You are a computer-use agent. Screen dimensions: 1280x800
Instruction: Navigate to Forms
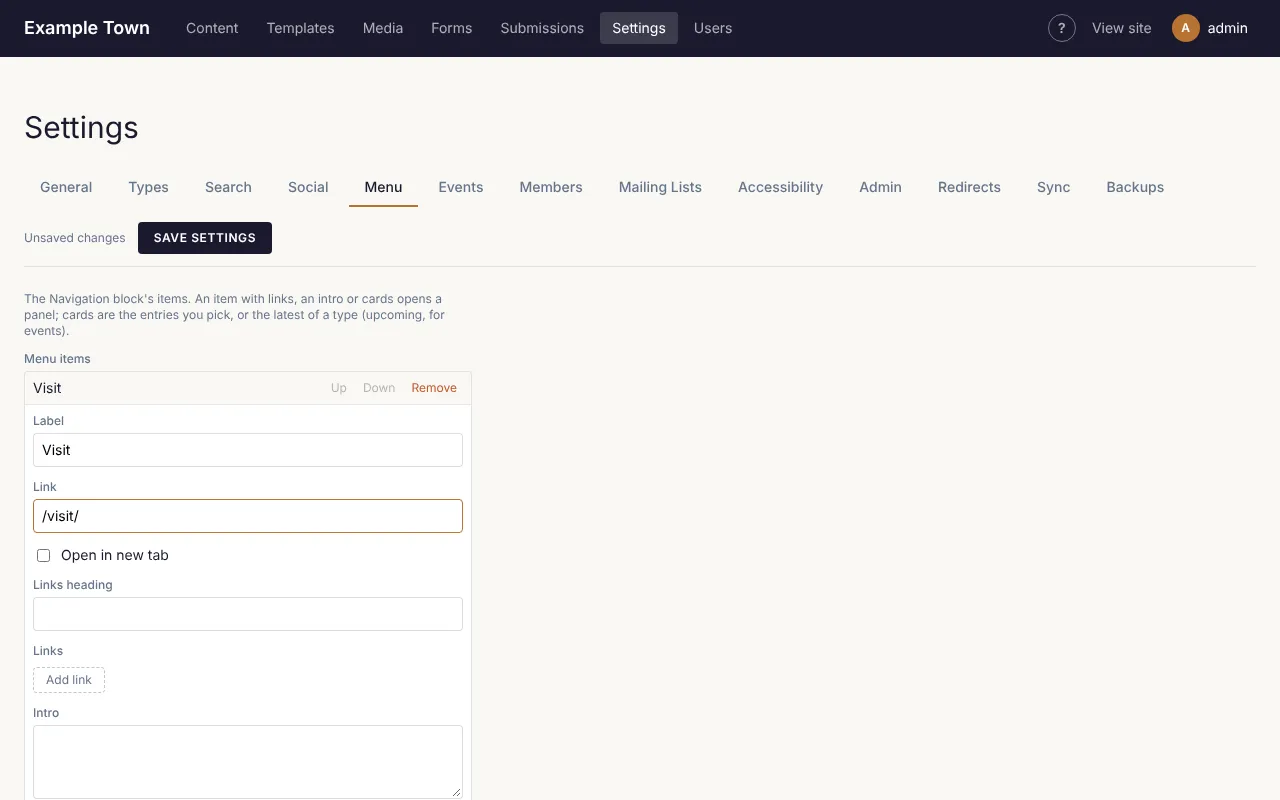[452, 28]
